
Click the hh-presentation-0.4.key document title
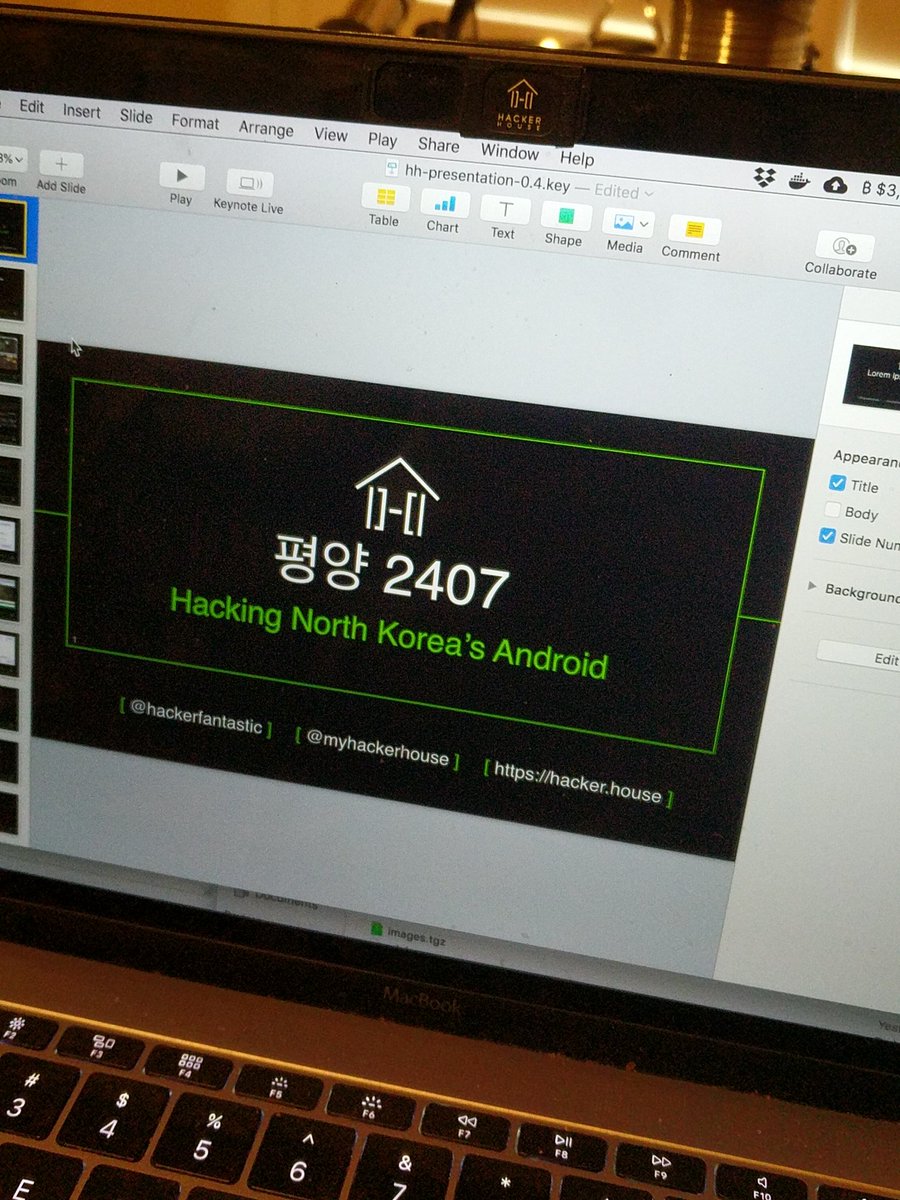(488, 178)
